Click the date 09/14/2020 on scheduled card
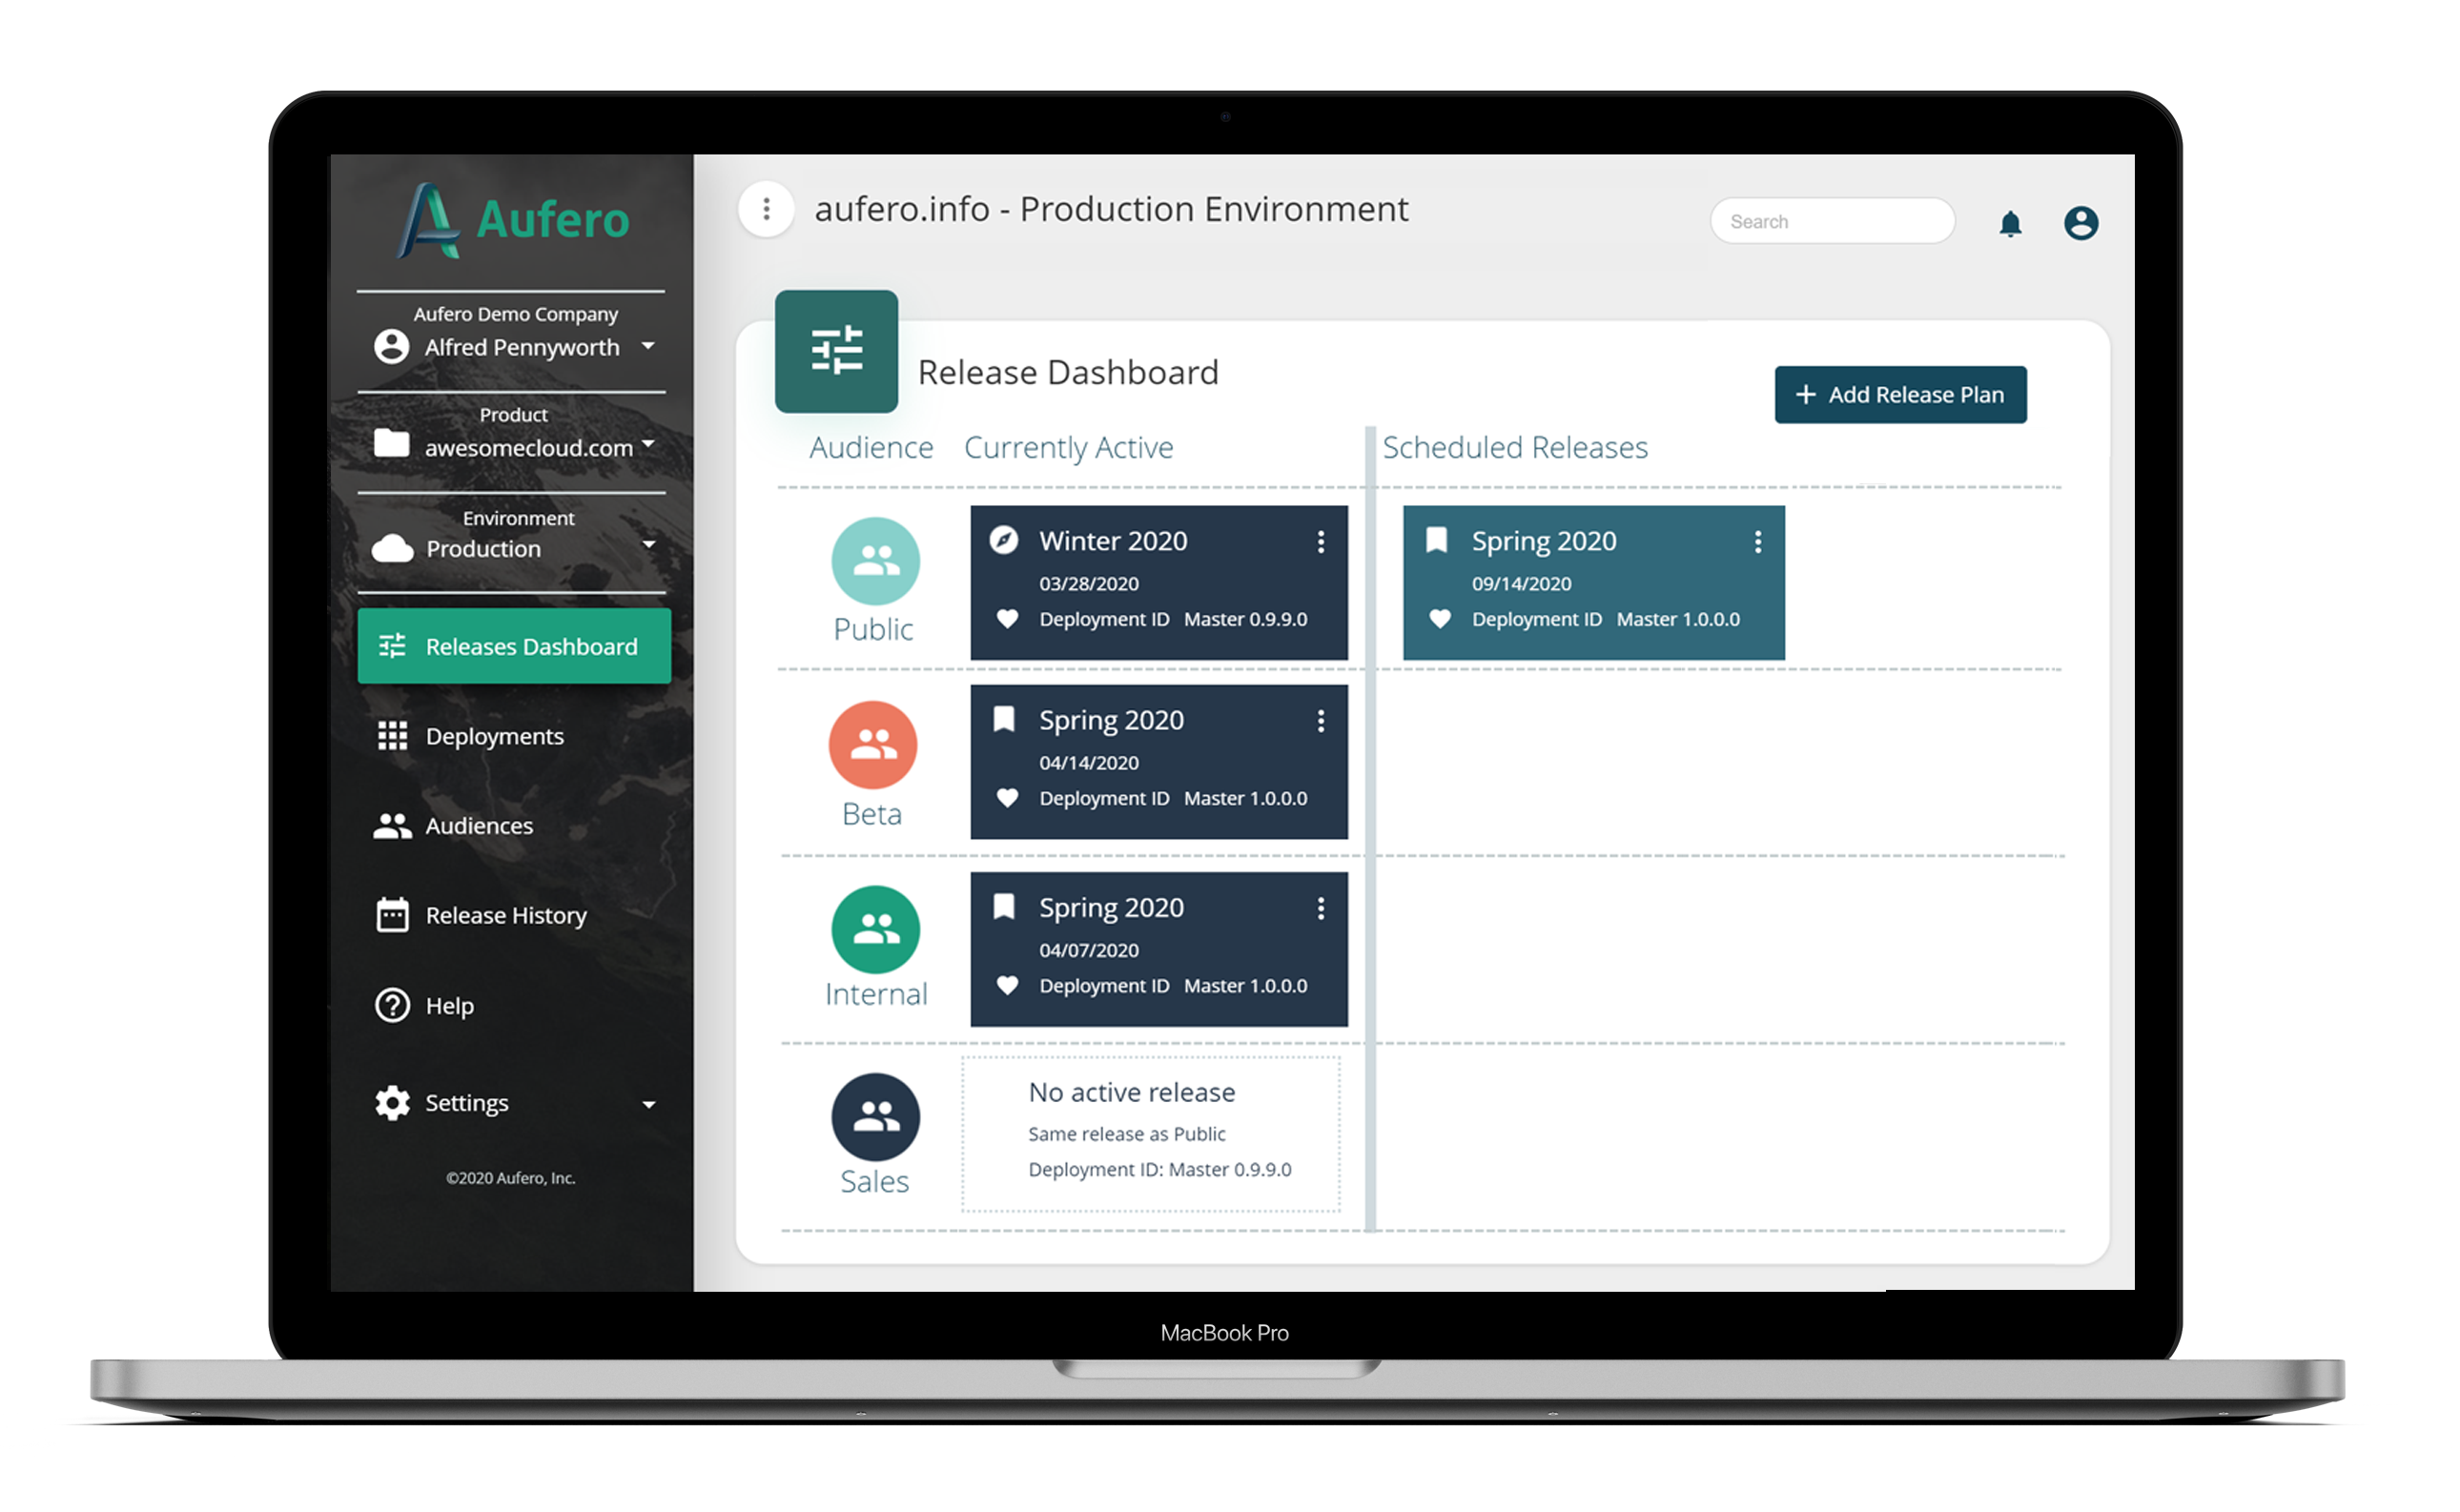Viewport: 2460px width, 1512px height. (1523, 584)
